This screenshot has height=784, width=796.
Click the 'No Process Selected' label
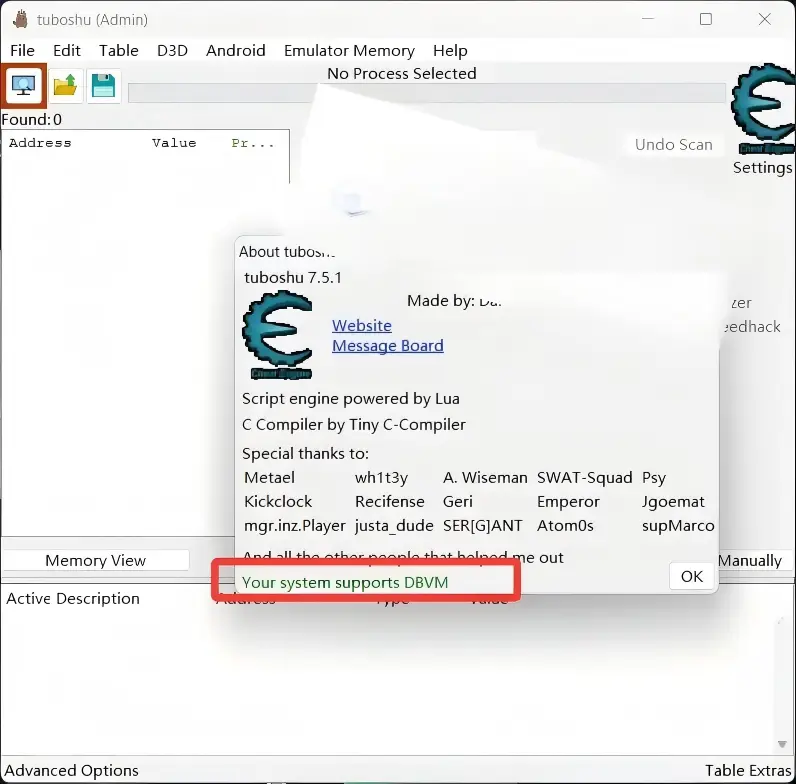(x=402, y=74)
